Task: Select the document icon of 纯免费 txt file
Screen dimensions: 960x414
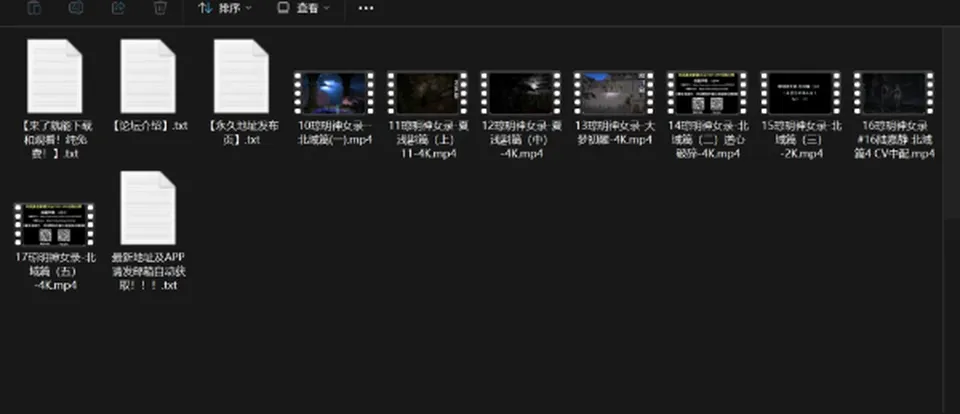Action: pos(54,76)
